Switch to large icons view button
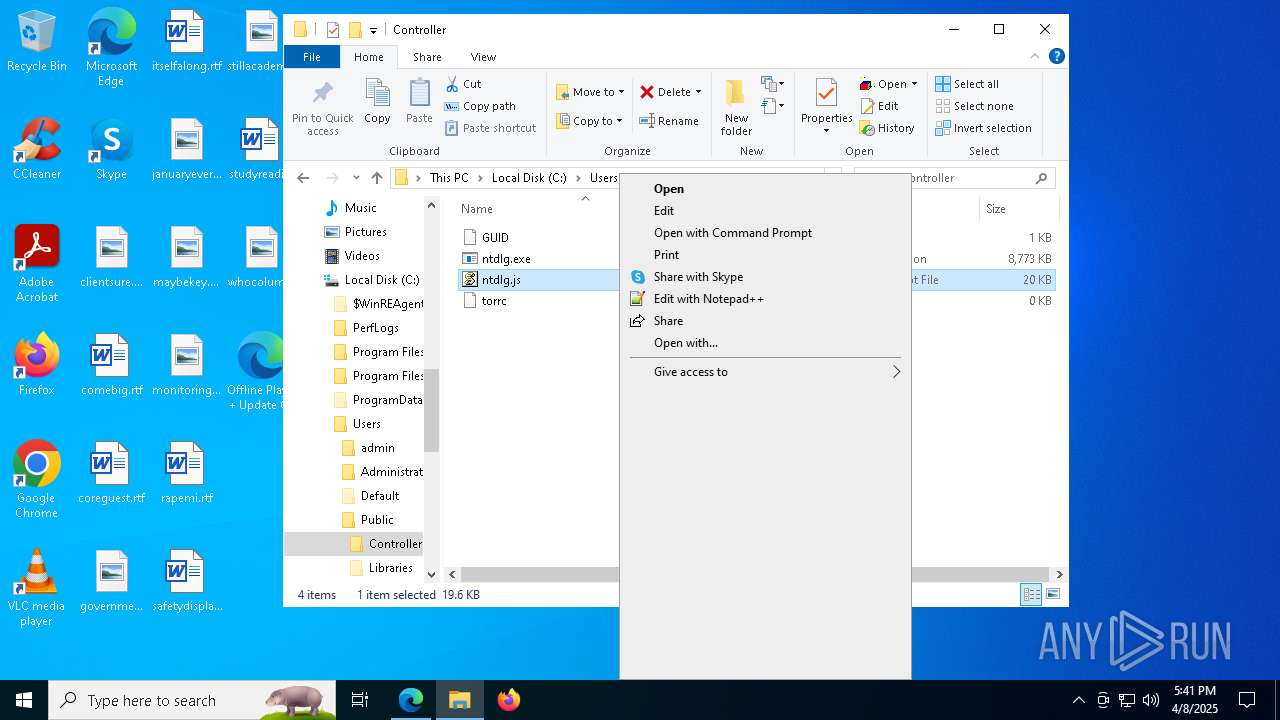 click(1052, 595)
